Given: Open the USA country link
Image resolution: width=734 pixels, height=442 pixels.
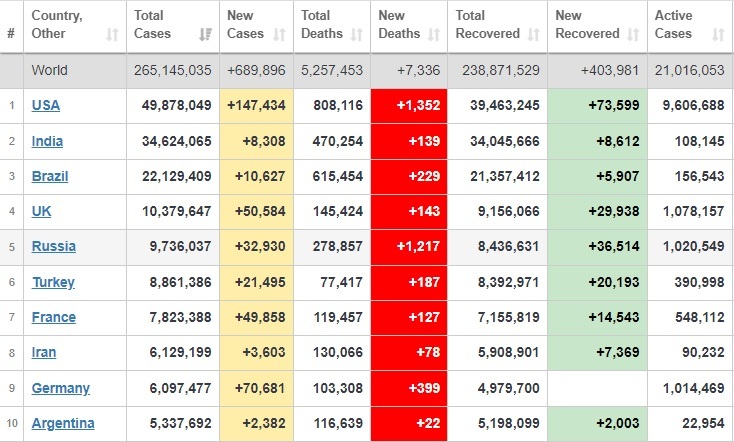Looking at the screenshot, I should [46, 105].
